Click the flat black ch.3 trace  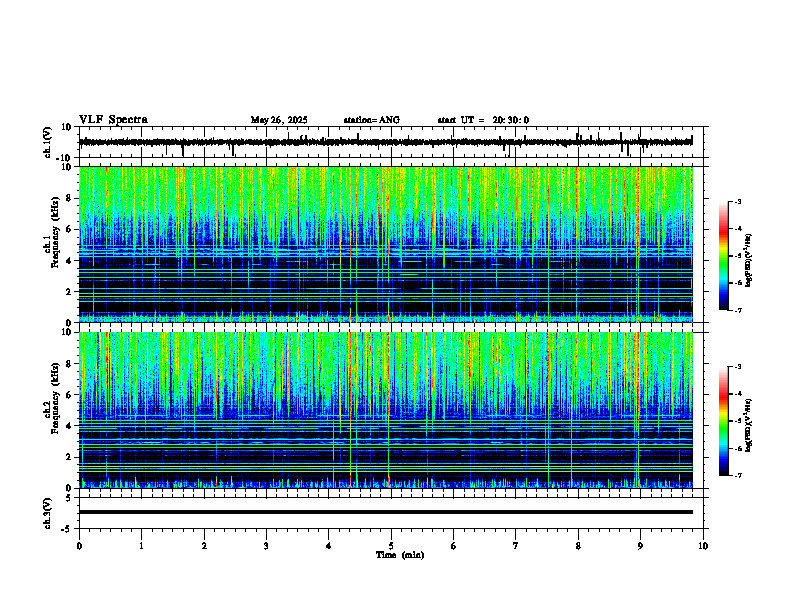[385, 512]
